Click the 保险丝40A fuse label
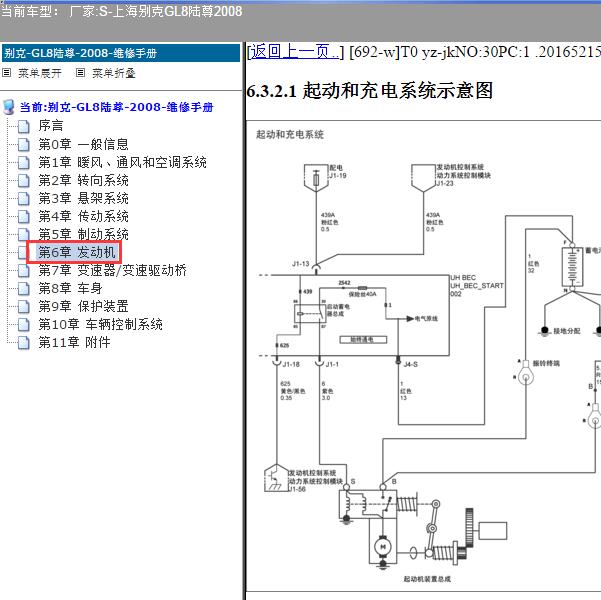 point(362,294)
